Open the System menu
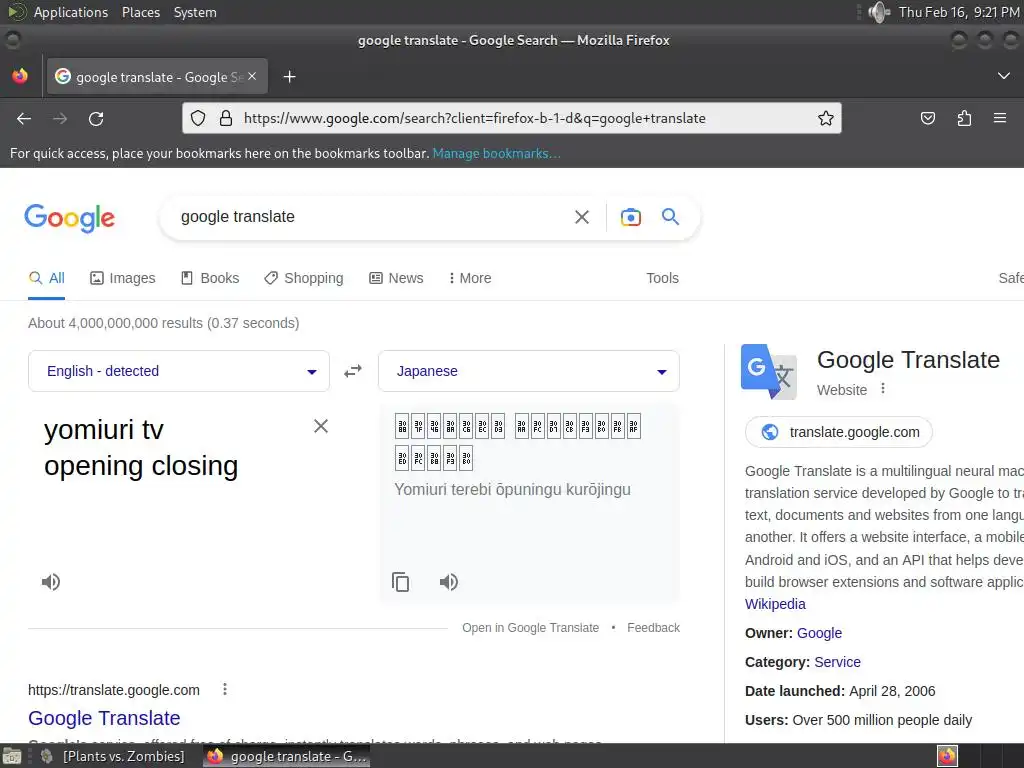This screenshot has width=1024, height=768. [195, 12]
